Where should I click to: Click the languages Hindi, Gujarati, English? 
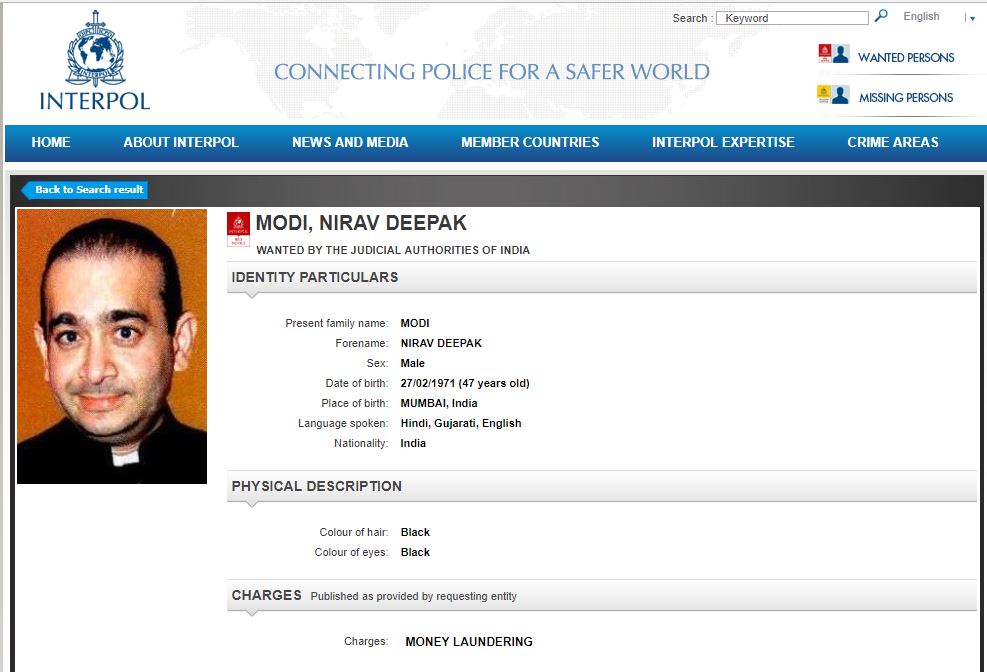click(x=461, y=423)
